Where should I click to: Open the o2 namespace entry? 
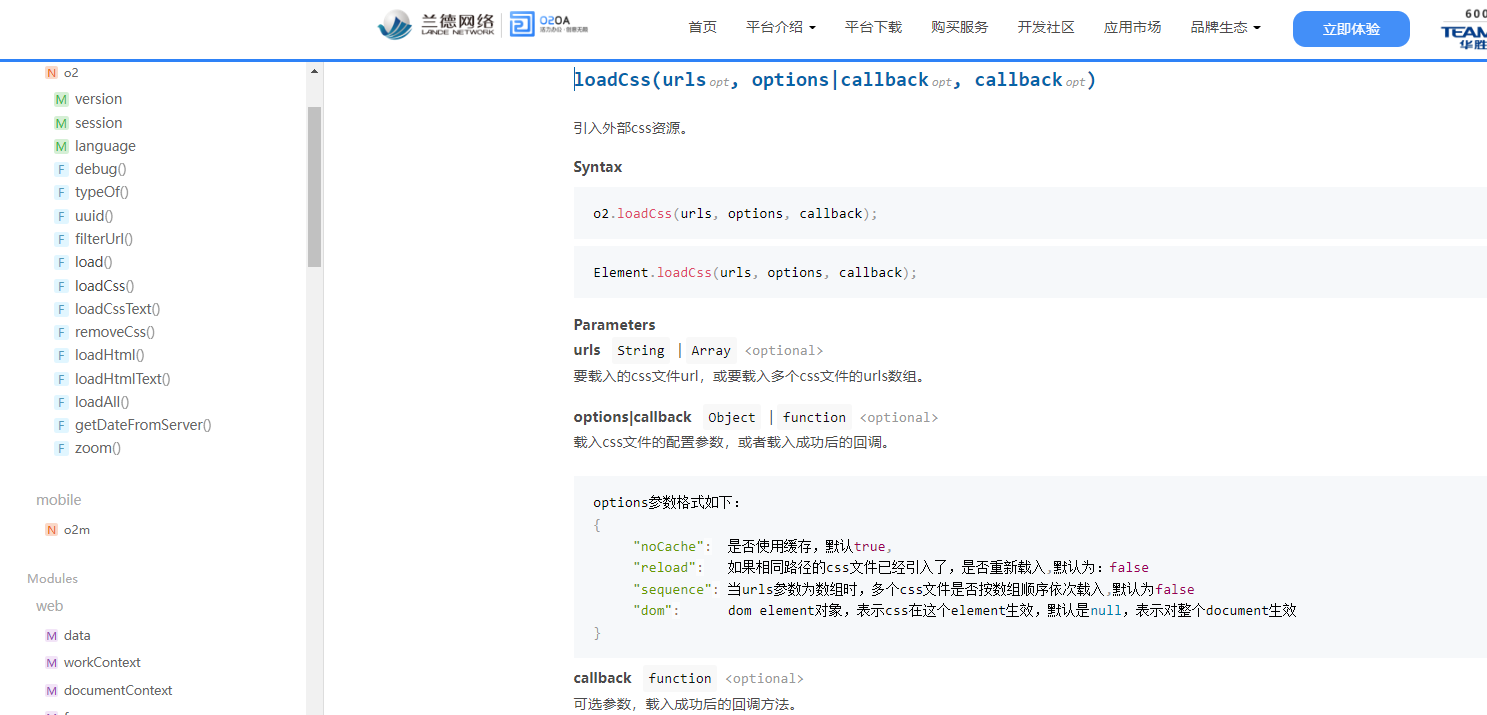pyautogui.click(x=71, y=73)
